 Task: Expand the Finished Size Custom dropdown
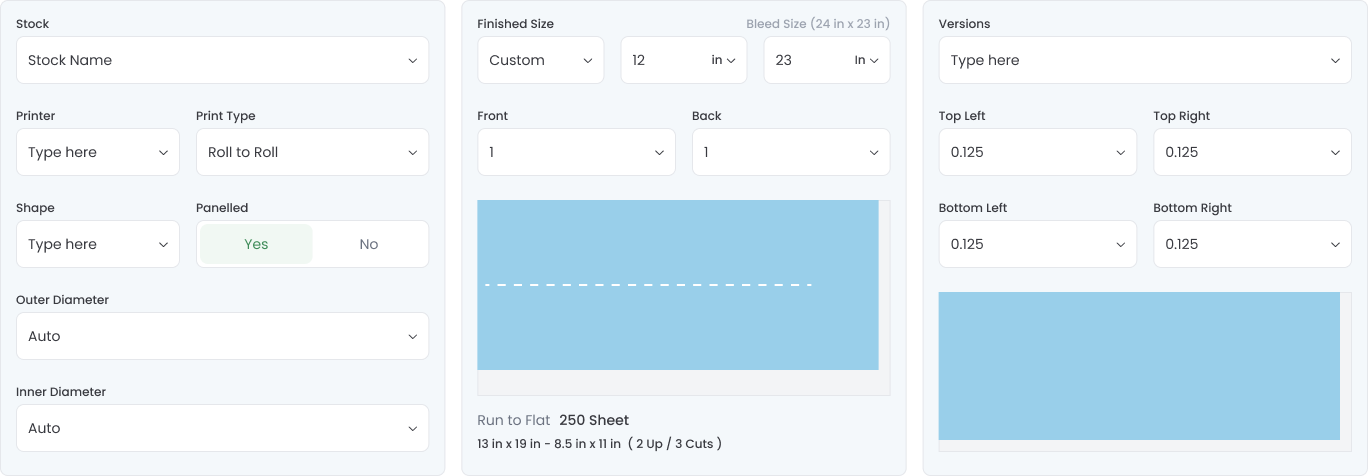point(540,61)
